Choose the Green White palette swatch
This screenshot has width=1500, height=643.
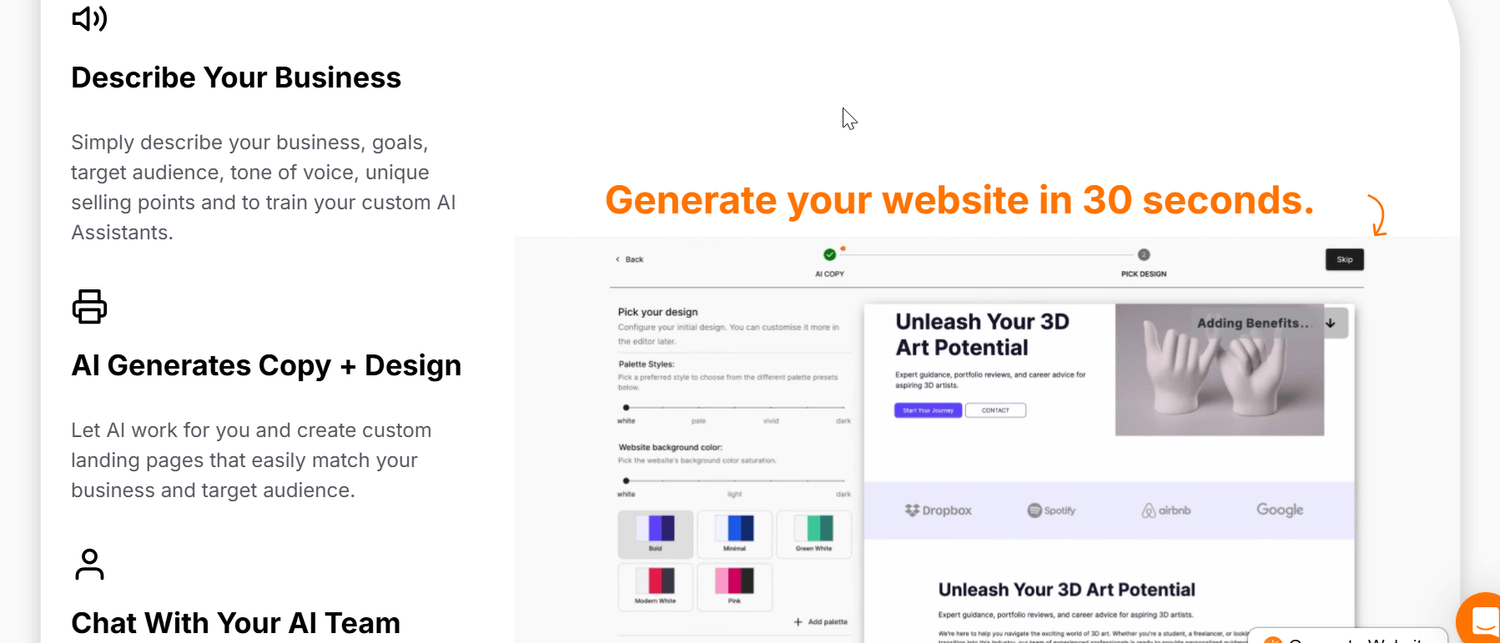(x=814, y=534)
